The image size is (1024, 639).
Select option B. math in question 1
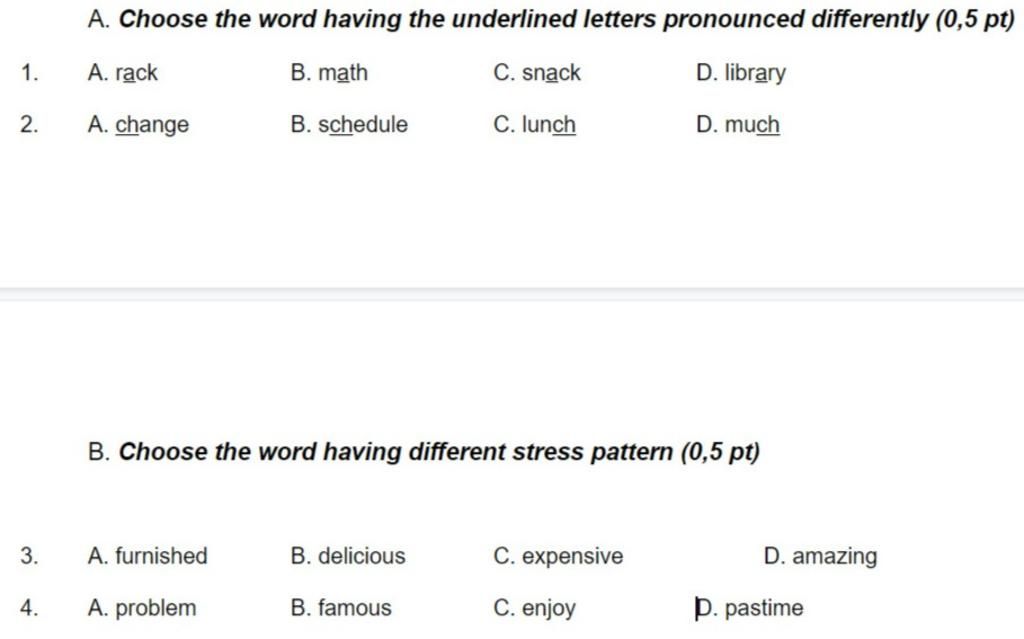tap(329, 73)
